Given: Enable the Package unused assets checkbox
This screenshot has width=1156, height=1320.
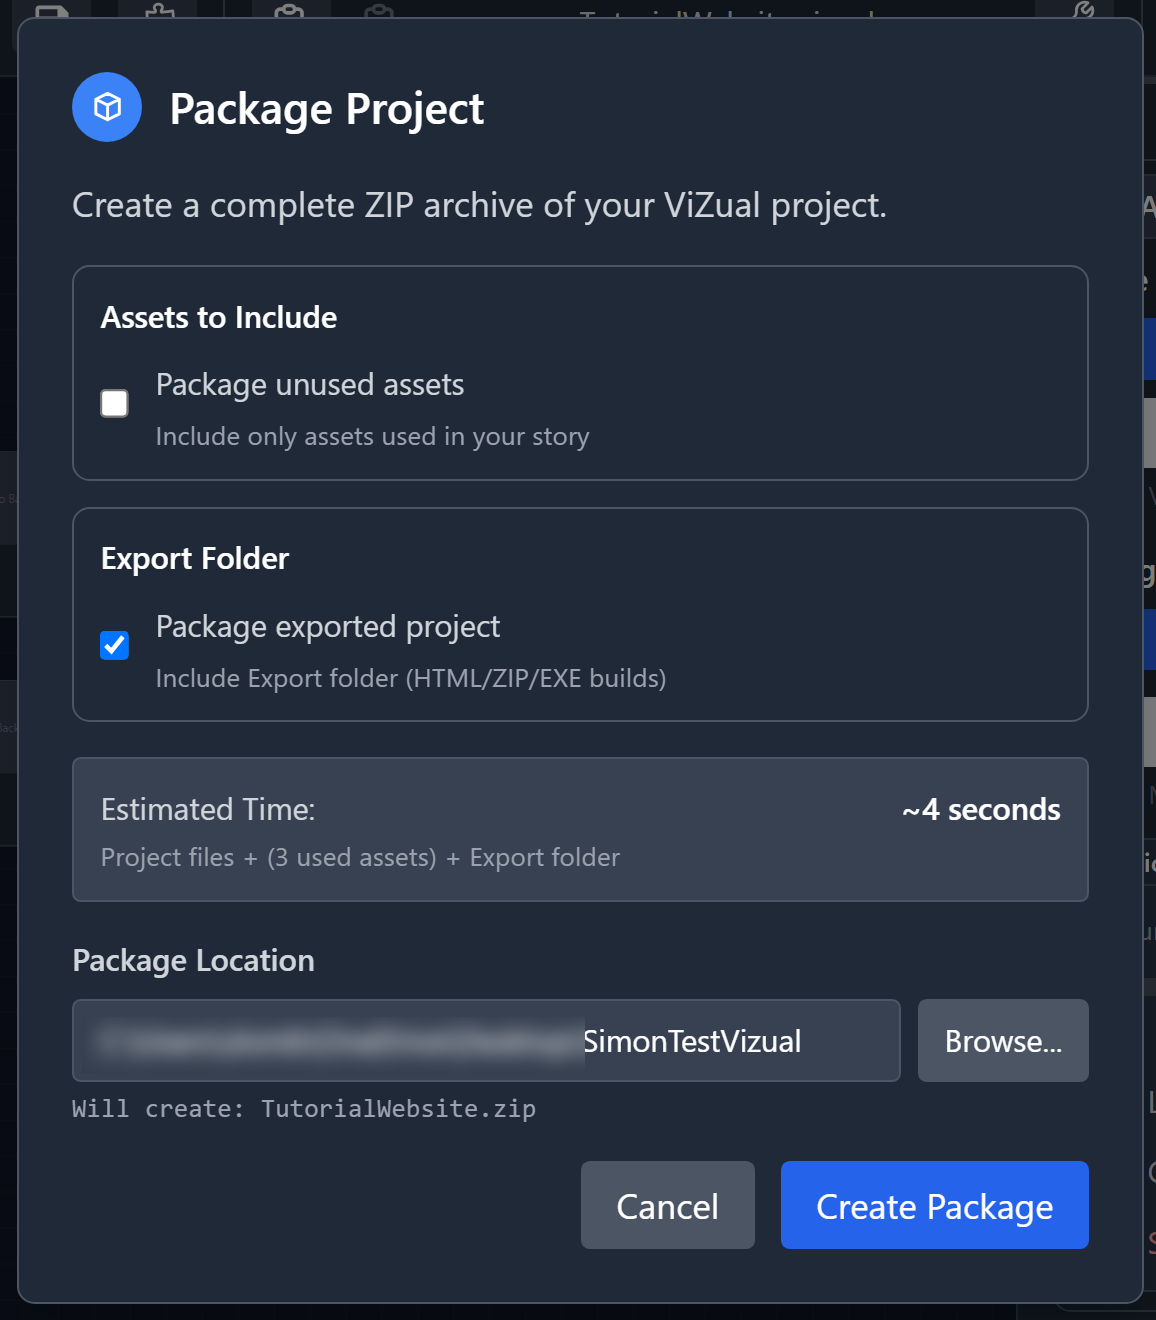Looking at the screenshot, I should tap(115, 403).
